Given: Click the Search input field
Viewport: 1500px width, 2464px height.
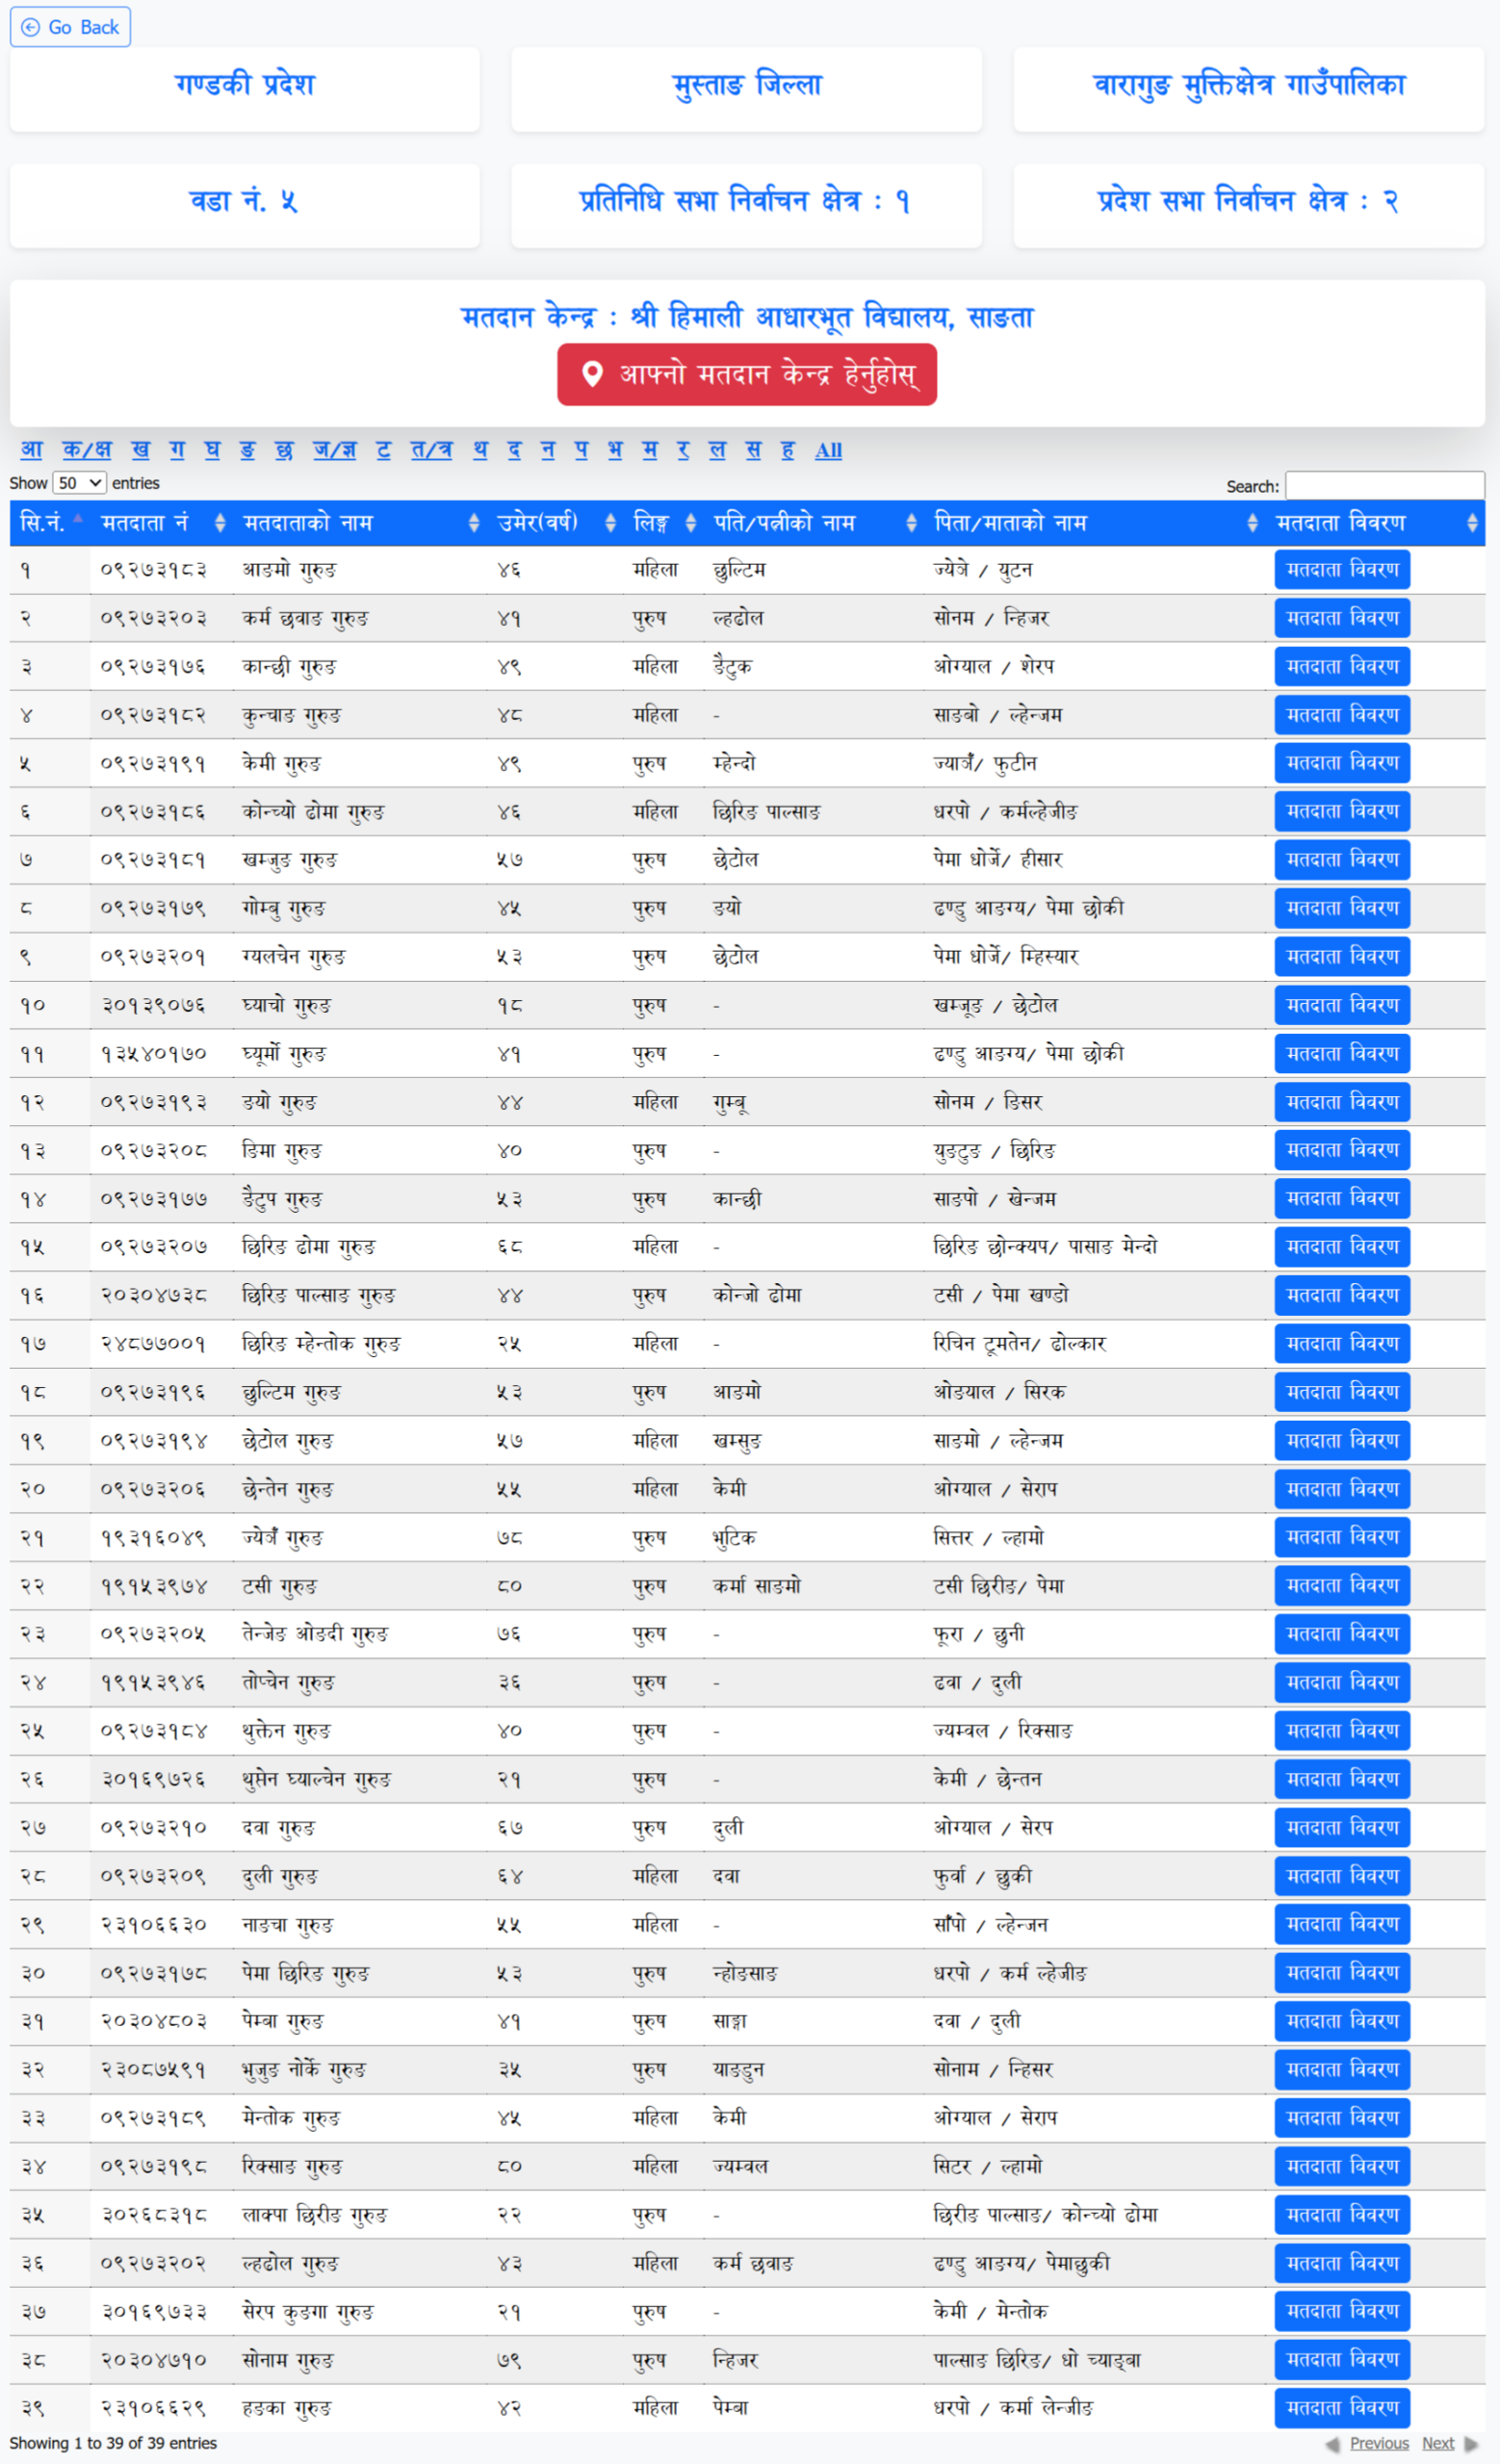Looking at the screenshot, I should (x=1384, y=486).
